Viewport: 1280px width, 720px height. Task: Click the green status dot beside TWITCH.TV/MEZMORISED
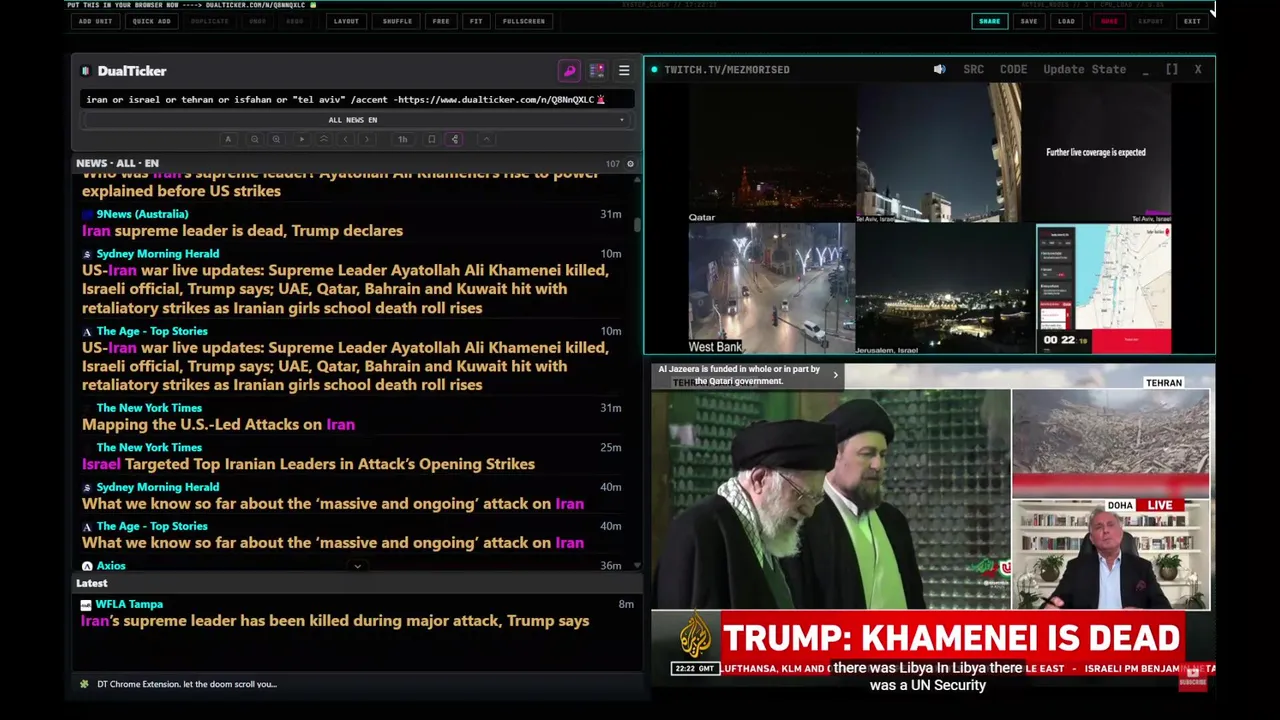point(654,70)
